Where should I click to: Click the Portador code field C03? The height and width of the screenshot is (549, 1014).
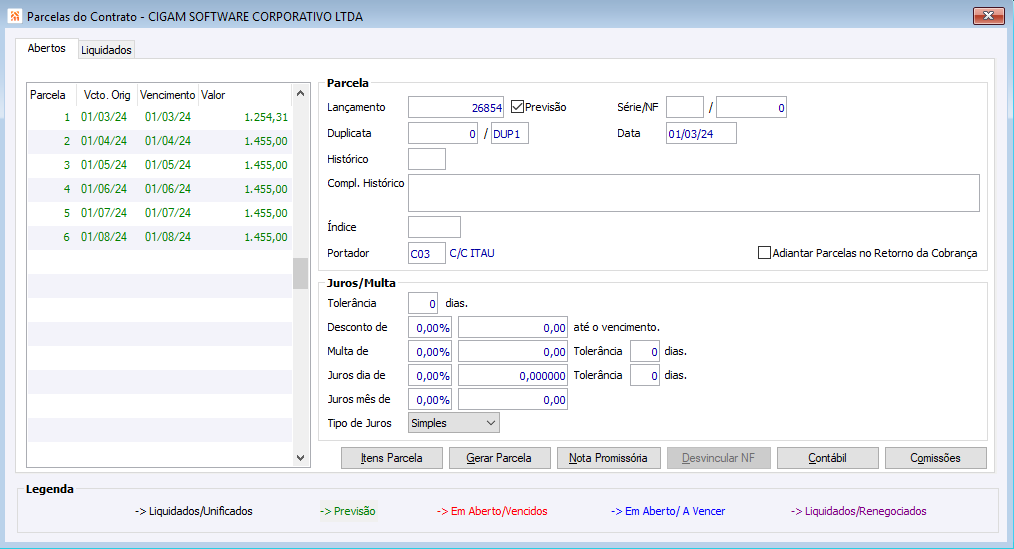click(x=427, y=253)
